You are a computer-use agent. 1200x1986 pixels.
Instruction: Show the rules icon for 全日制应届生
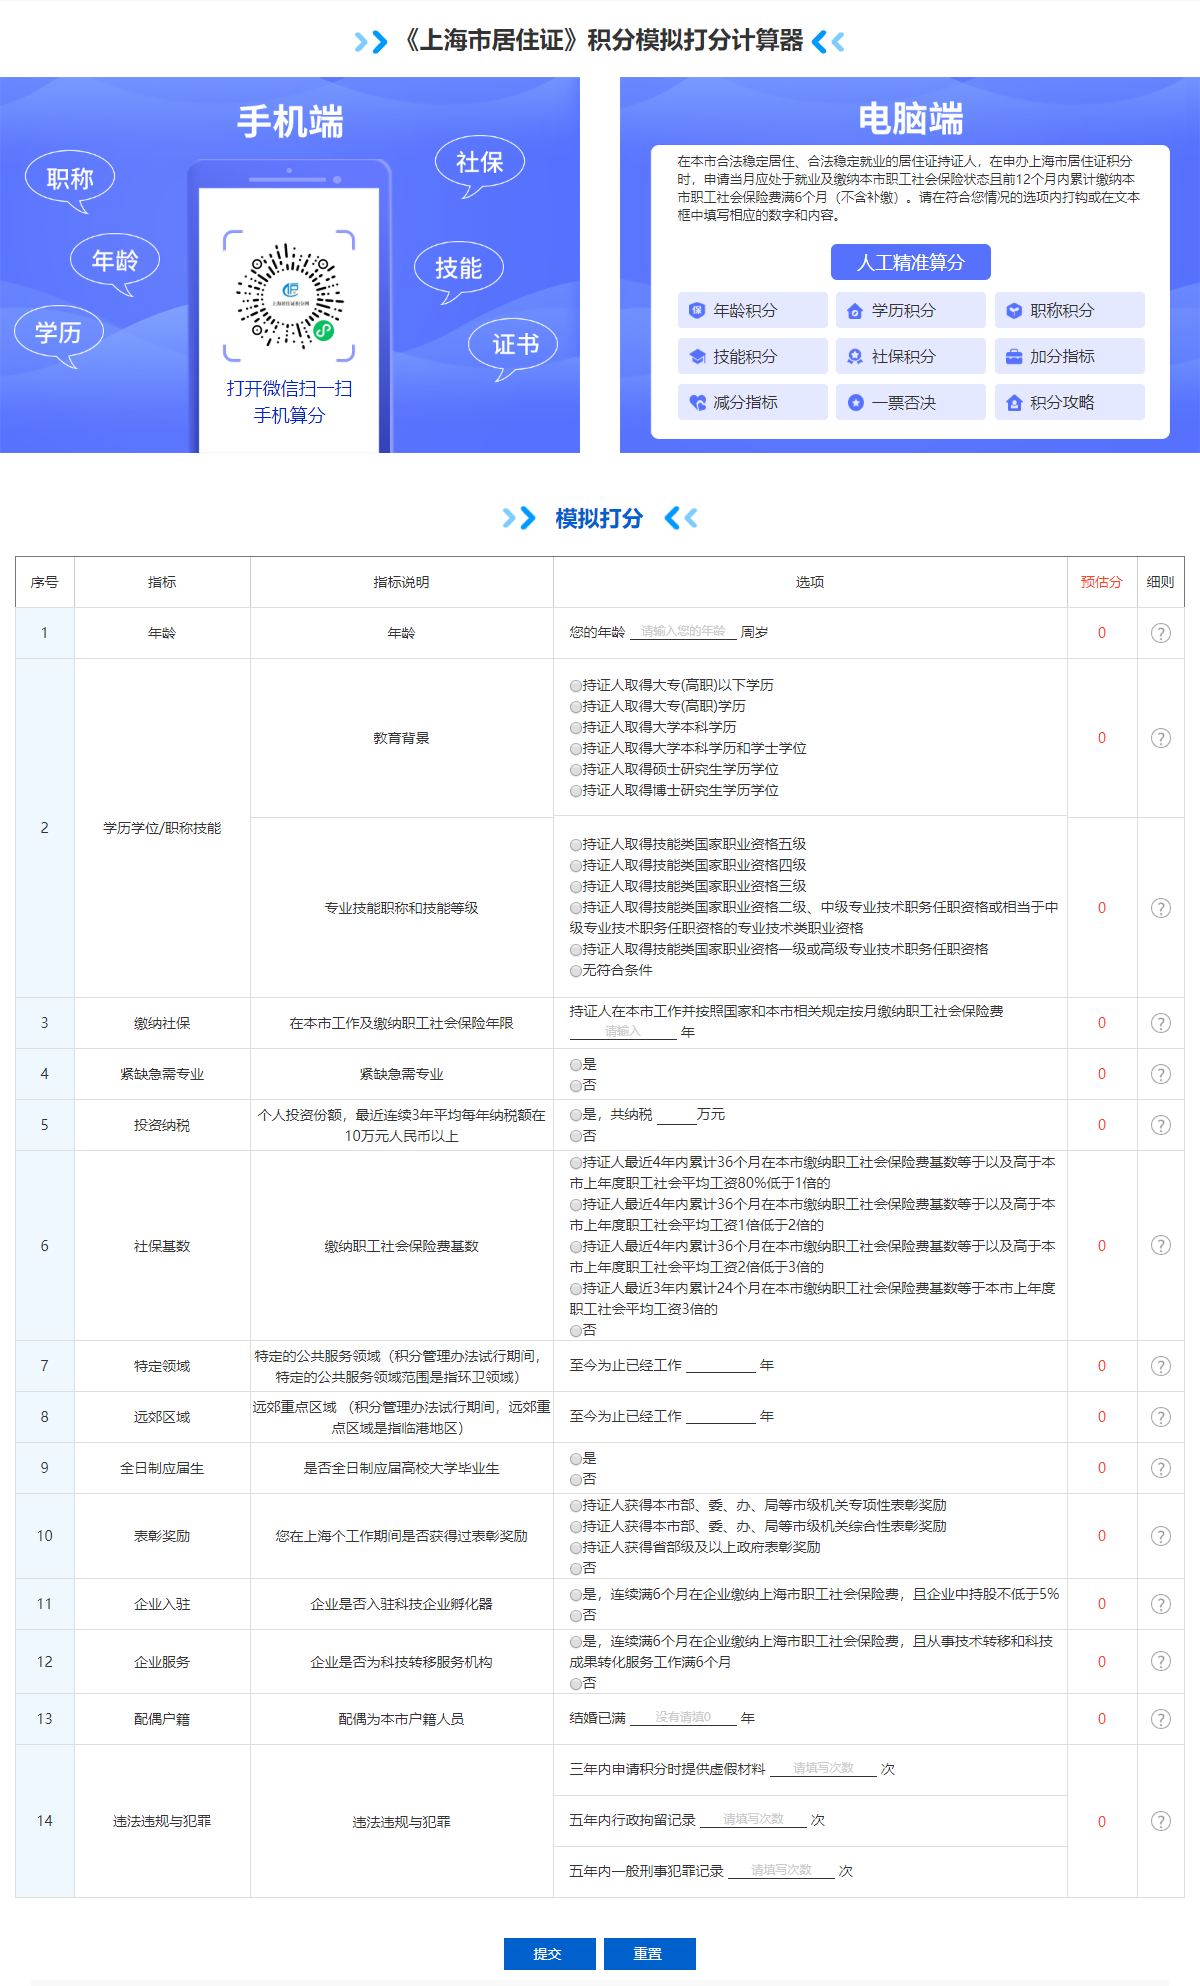click(x=1160, y=1468)
